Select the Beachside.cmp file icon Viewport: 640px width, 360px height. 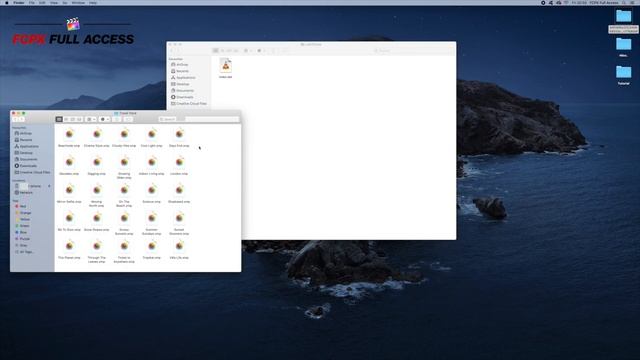[69, 134]
